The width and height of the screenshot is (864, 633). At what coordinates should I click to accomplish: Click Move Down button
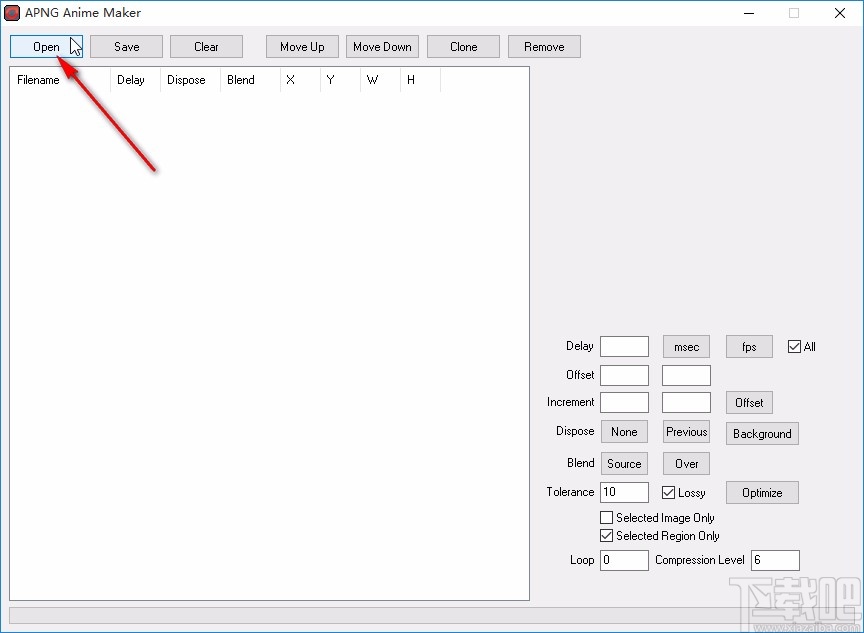(382, 47)
